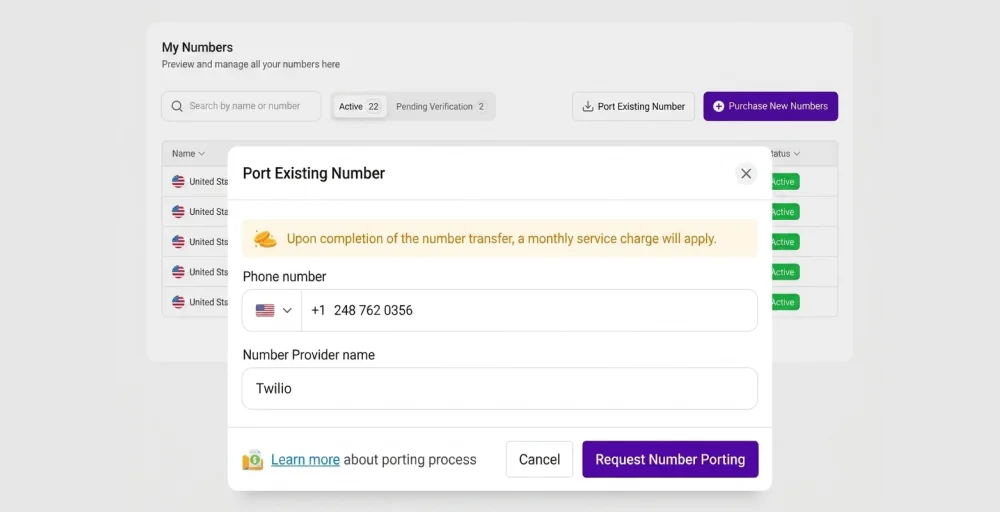Switch to the Pending Verification tab
1000x512 pixels.
click(441, 106)
